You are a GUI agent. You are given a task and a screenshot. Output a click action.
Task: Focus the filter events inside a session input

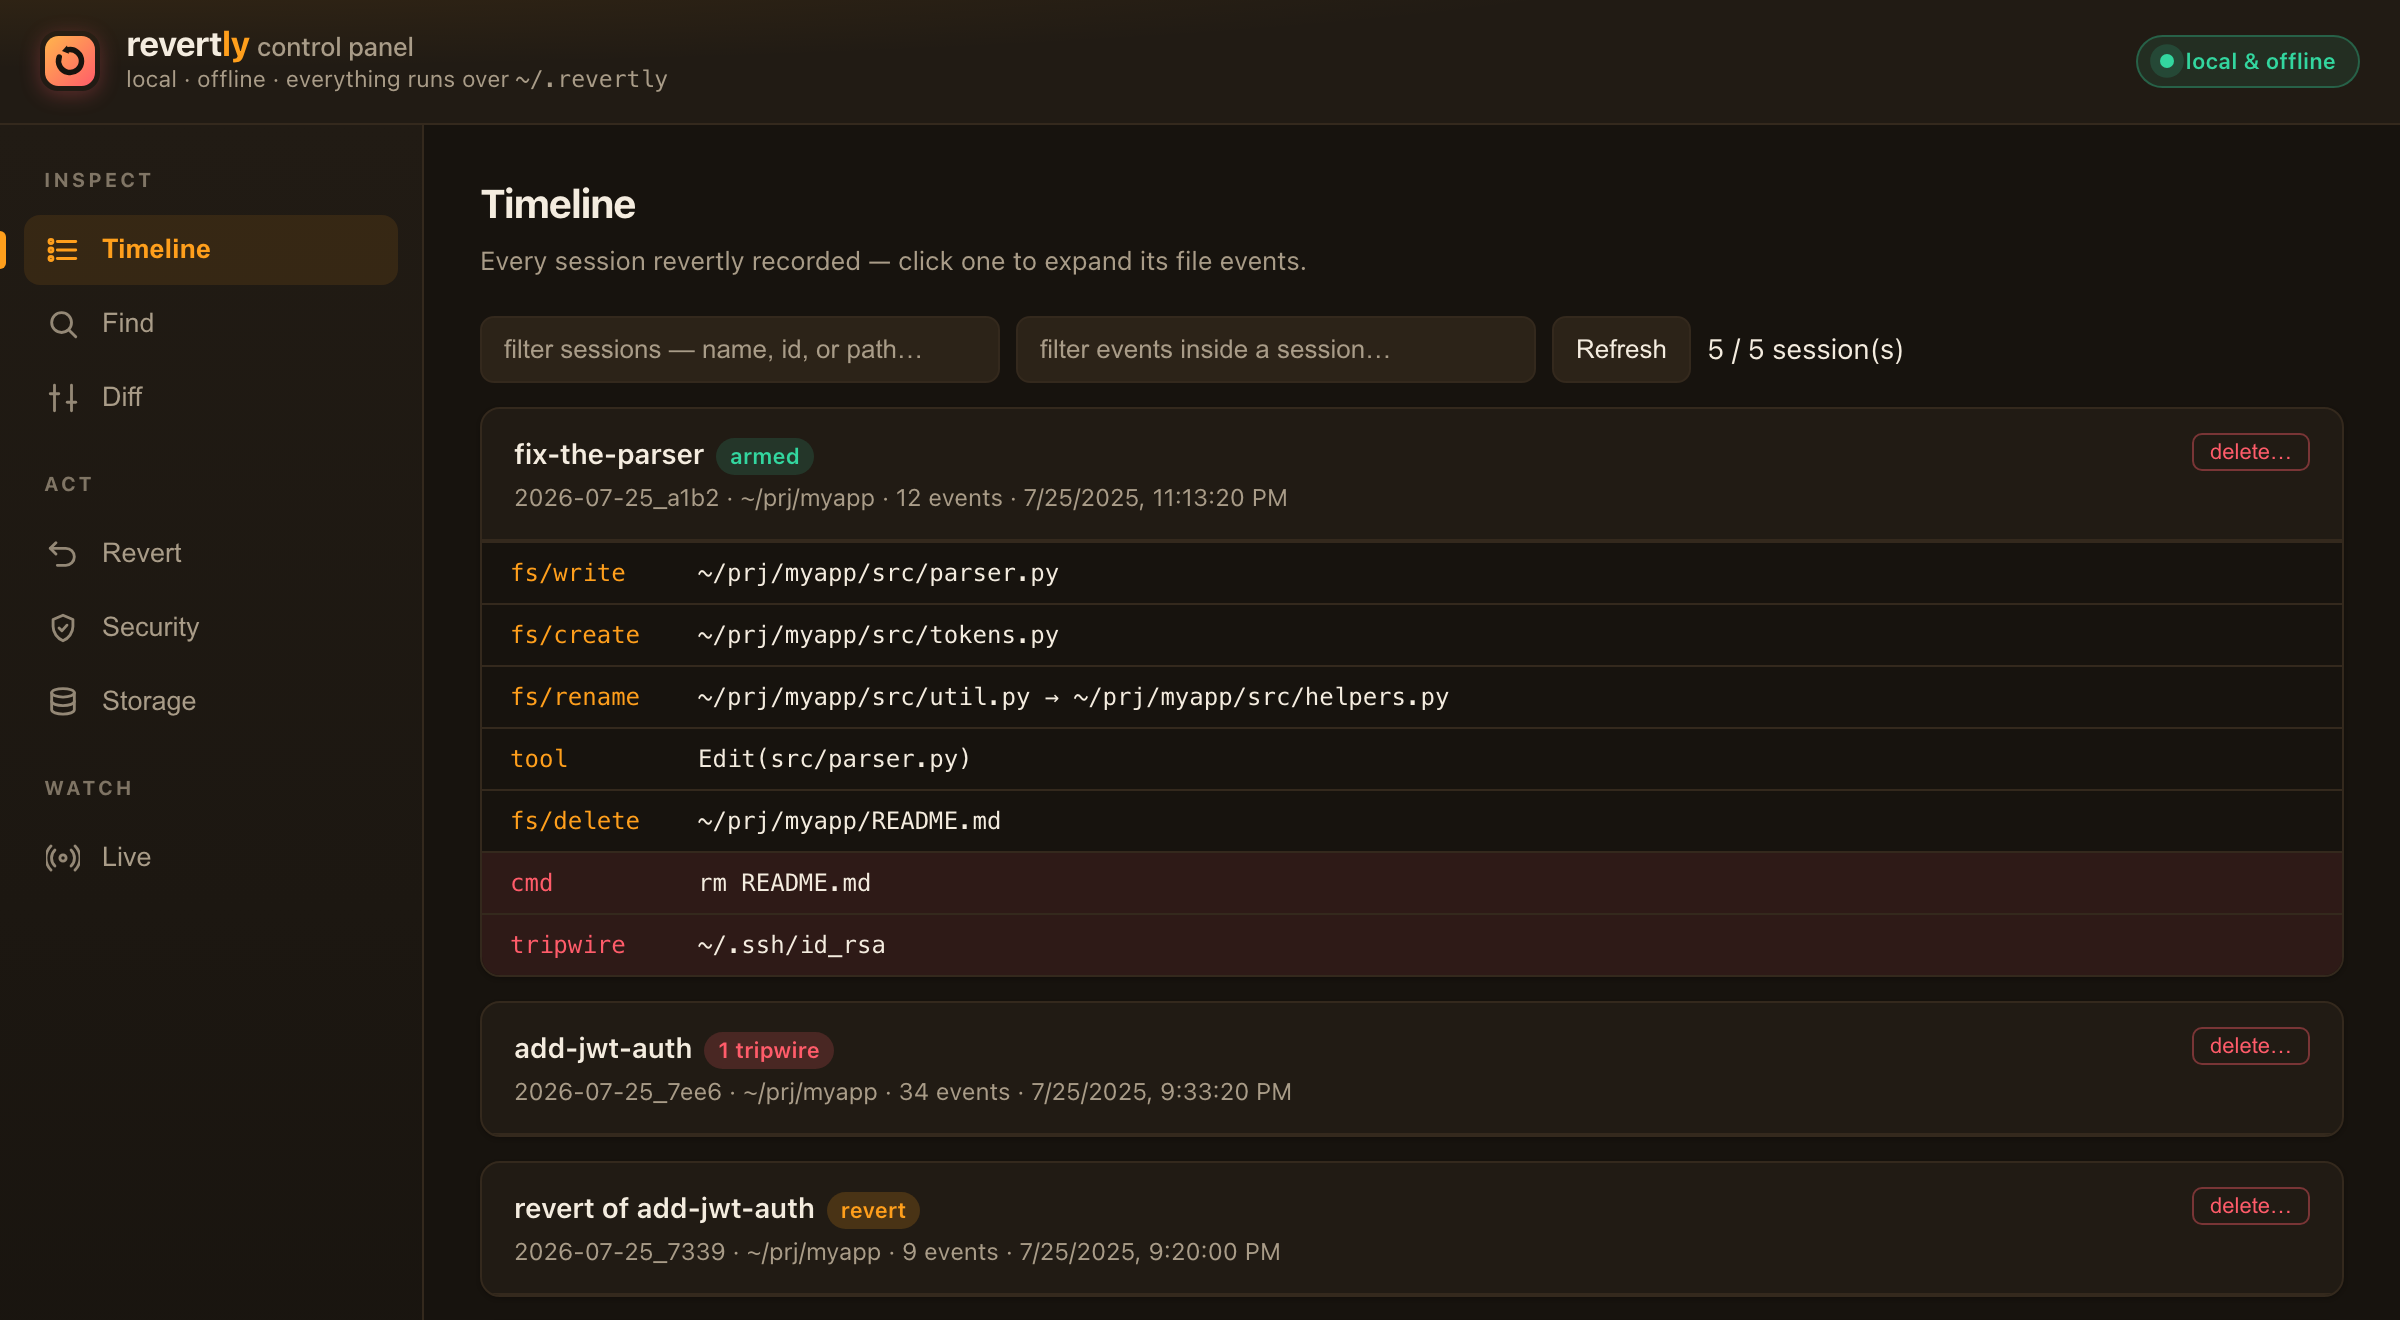tap(1276, 350)
